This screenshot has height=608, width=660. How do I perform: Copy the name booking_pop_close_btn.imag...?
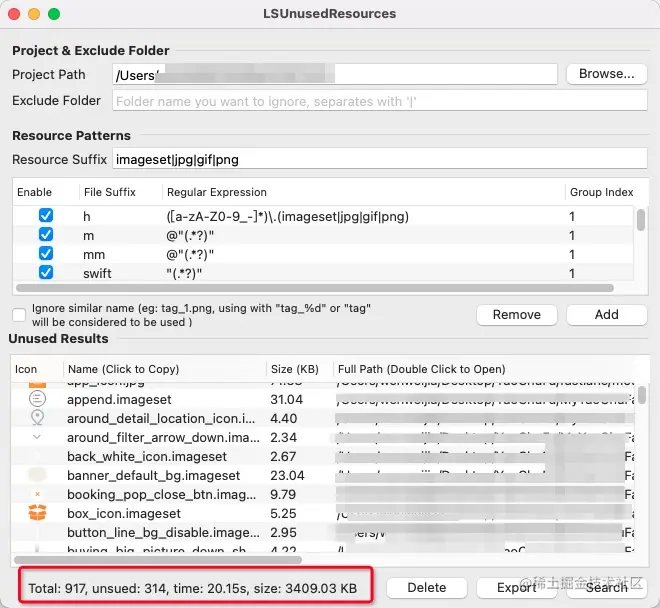(x=162, y=494)
